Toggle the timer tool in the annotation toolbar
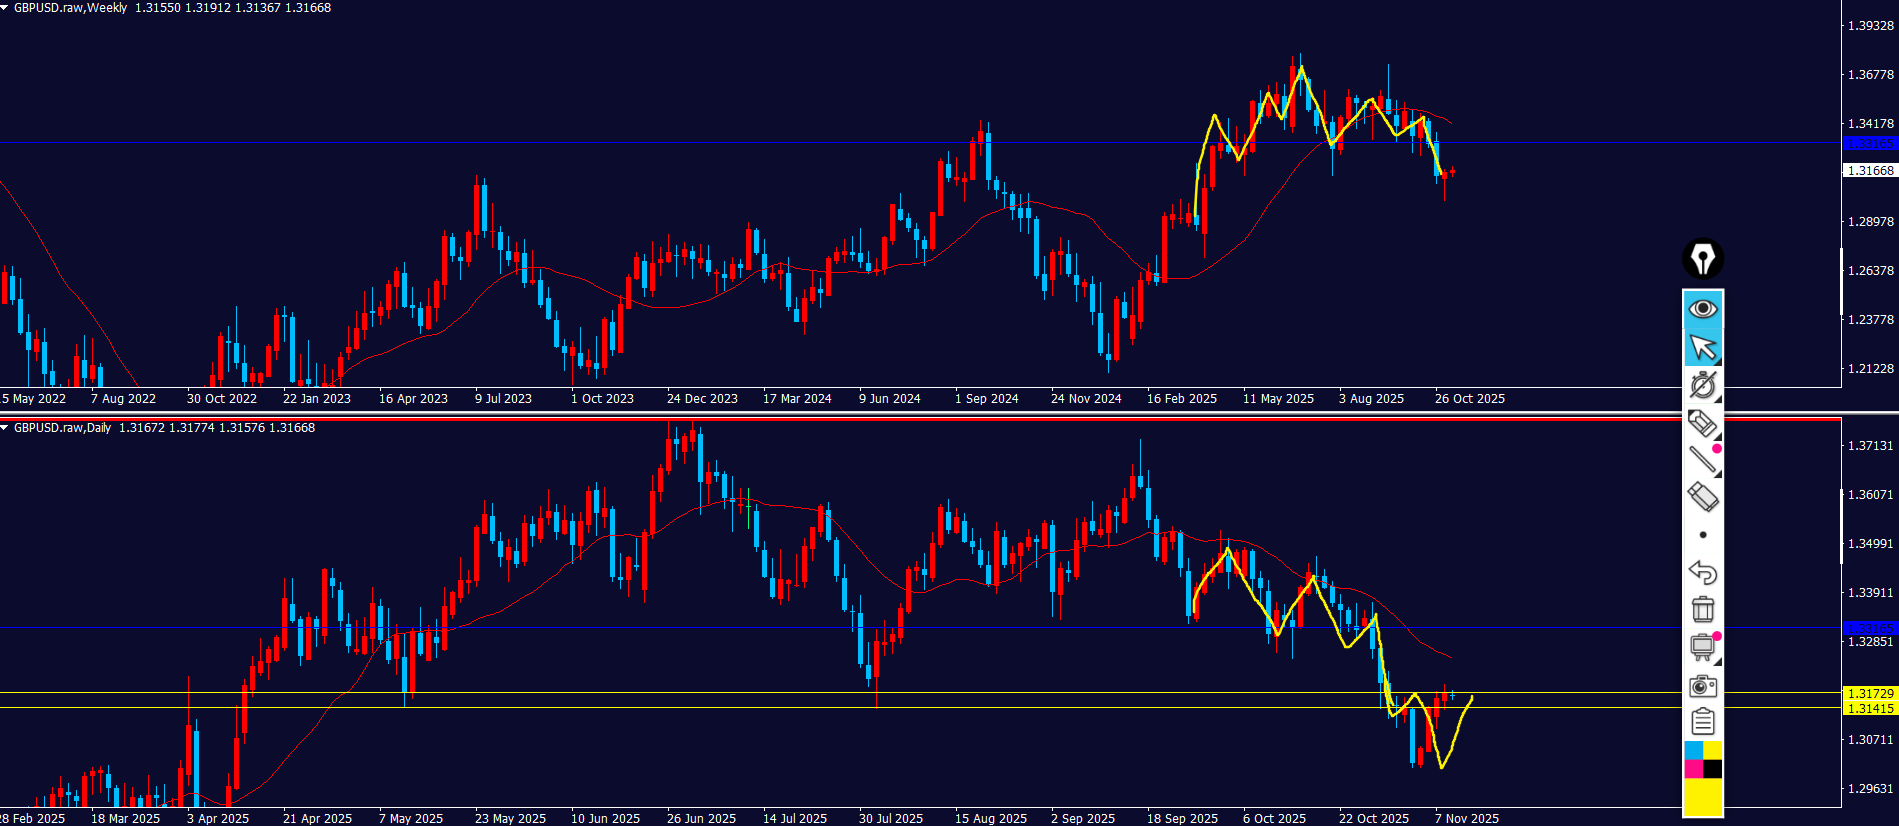 pyautogui.click(x=1702, y=385)
